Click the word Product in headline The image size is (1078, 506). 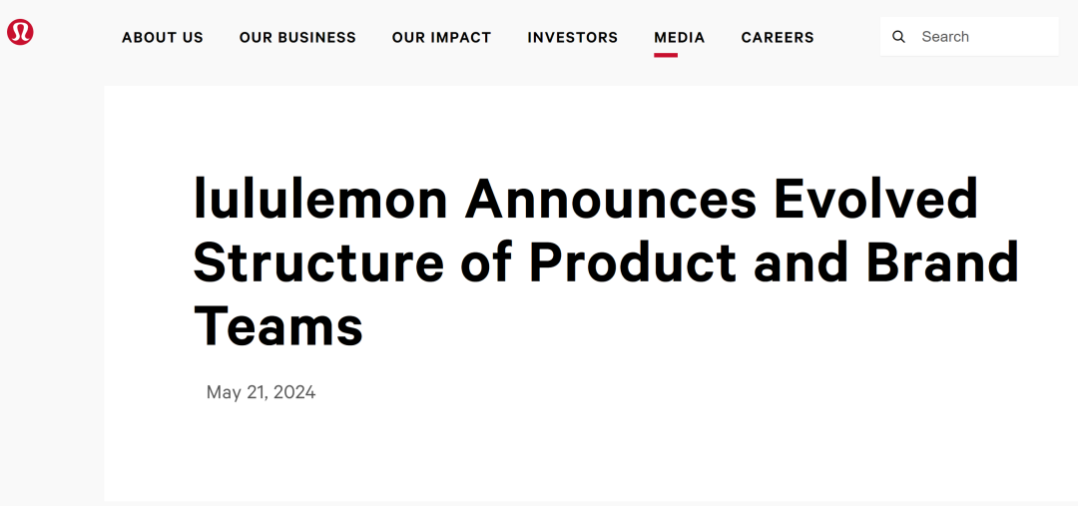(634, 262)
